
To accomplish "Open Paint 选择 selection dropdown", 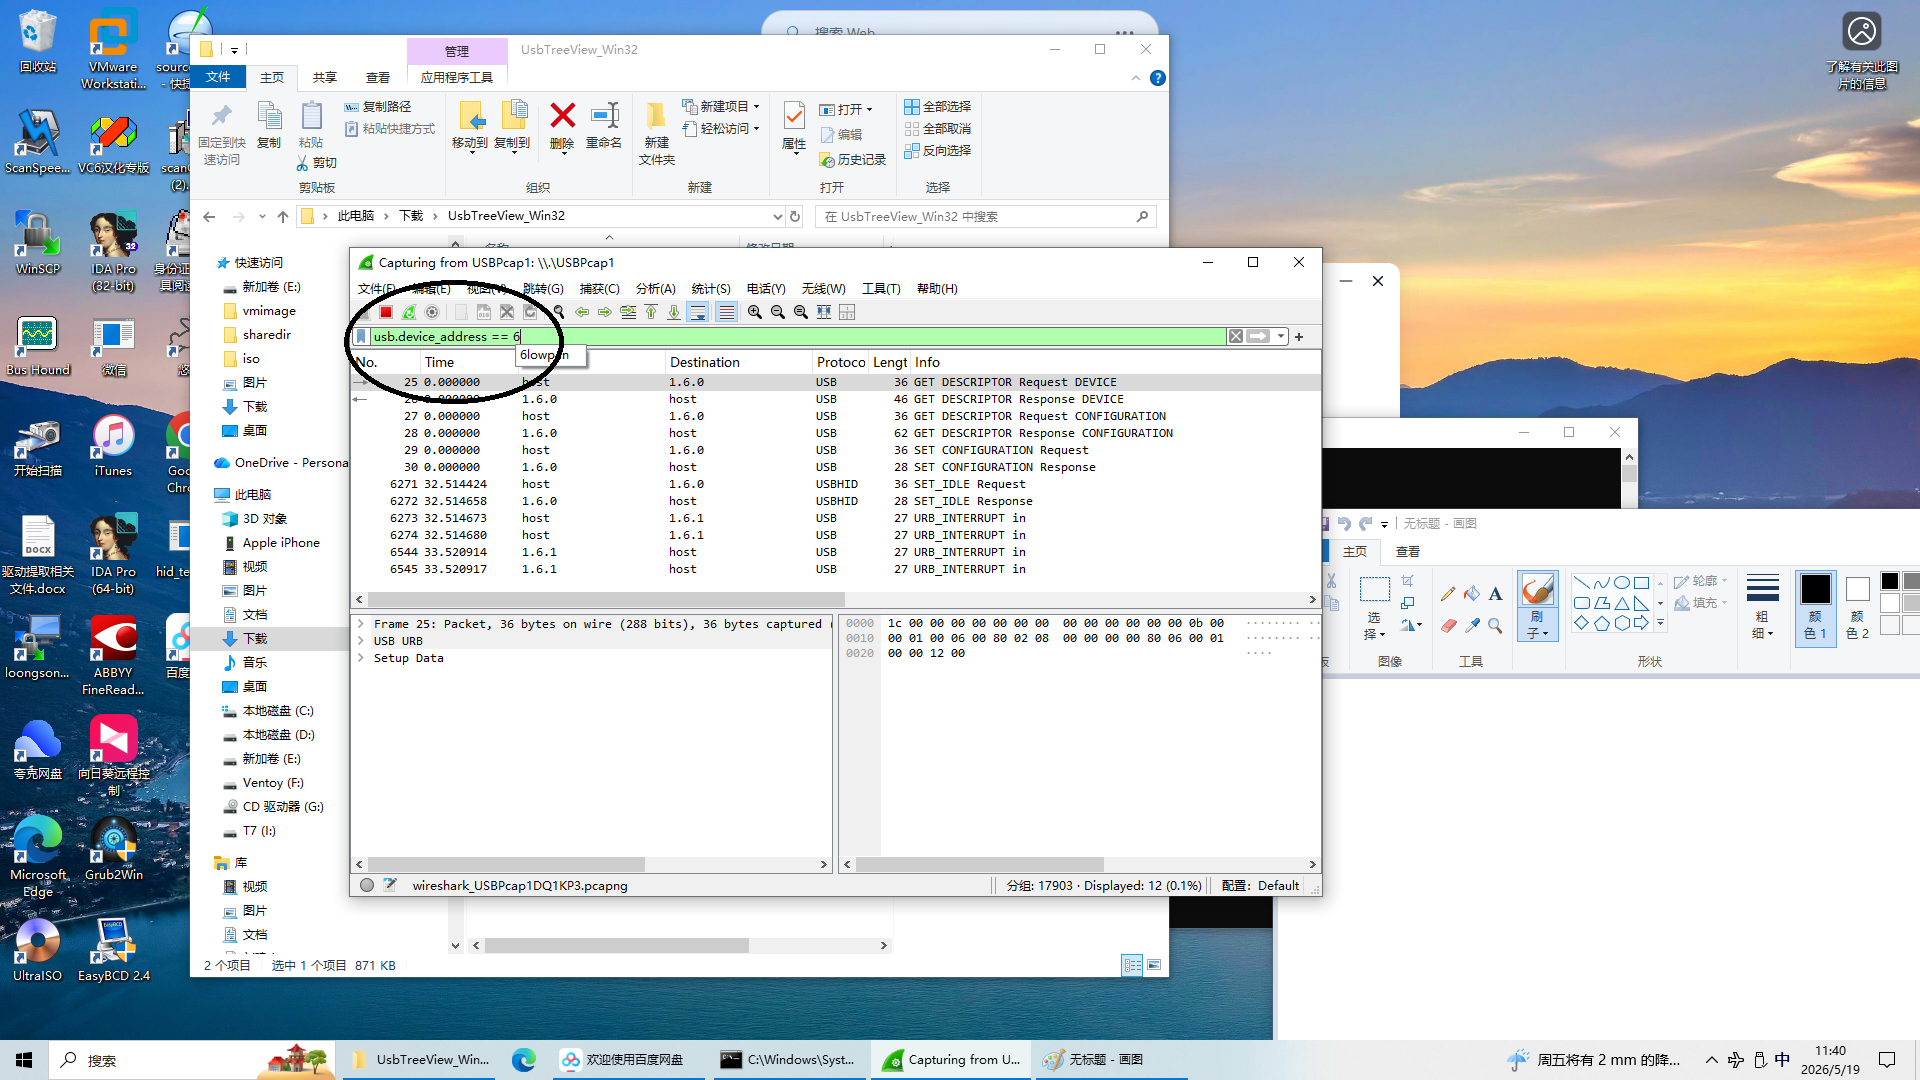I will pyautogui.click(x=1374, y=626).
